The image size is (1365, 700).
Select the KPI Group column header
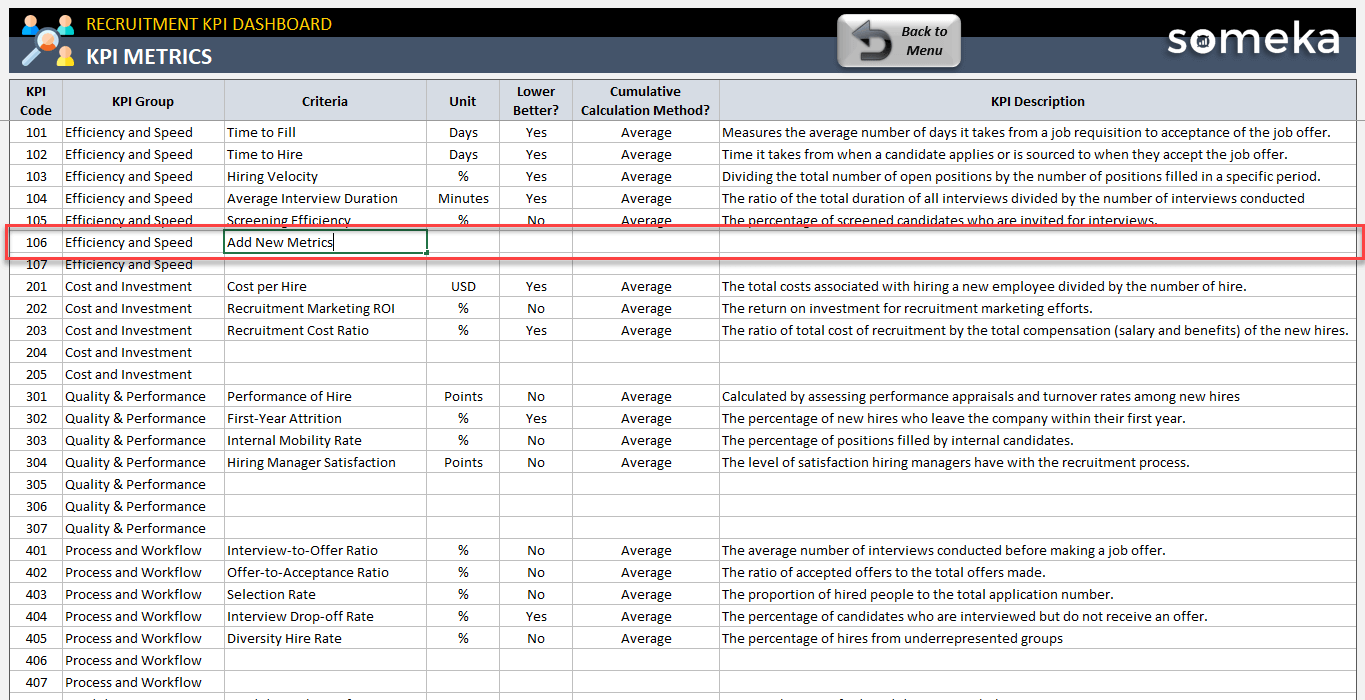(143, 101)
